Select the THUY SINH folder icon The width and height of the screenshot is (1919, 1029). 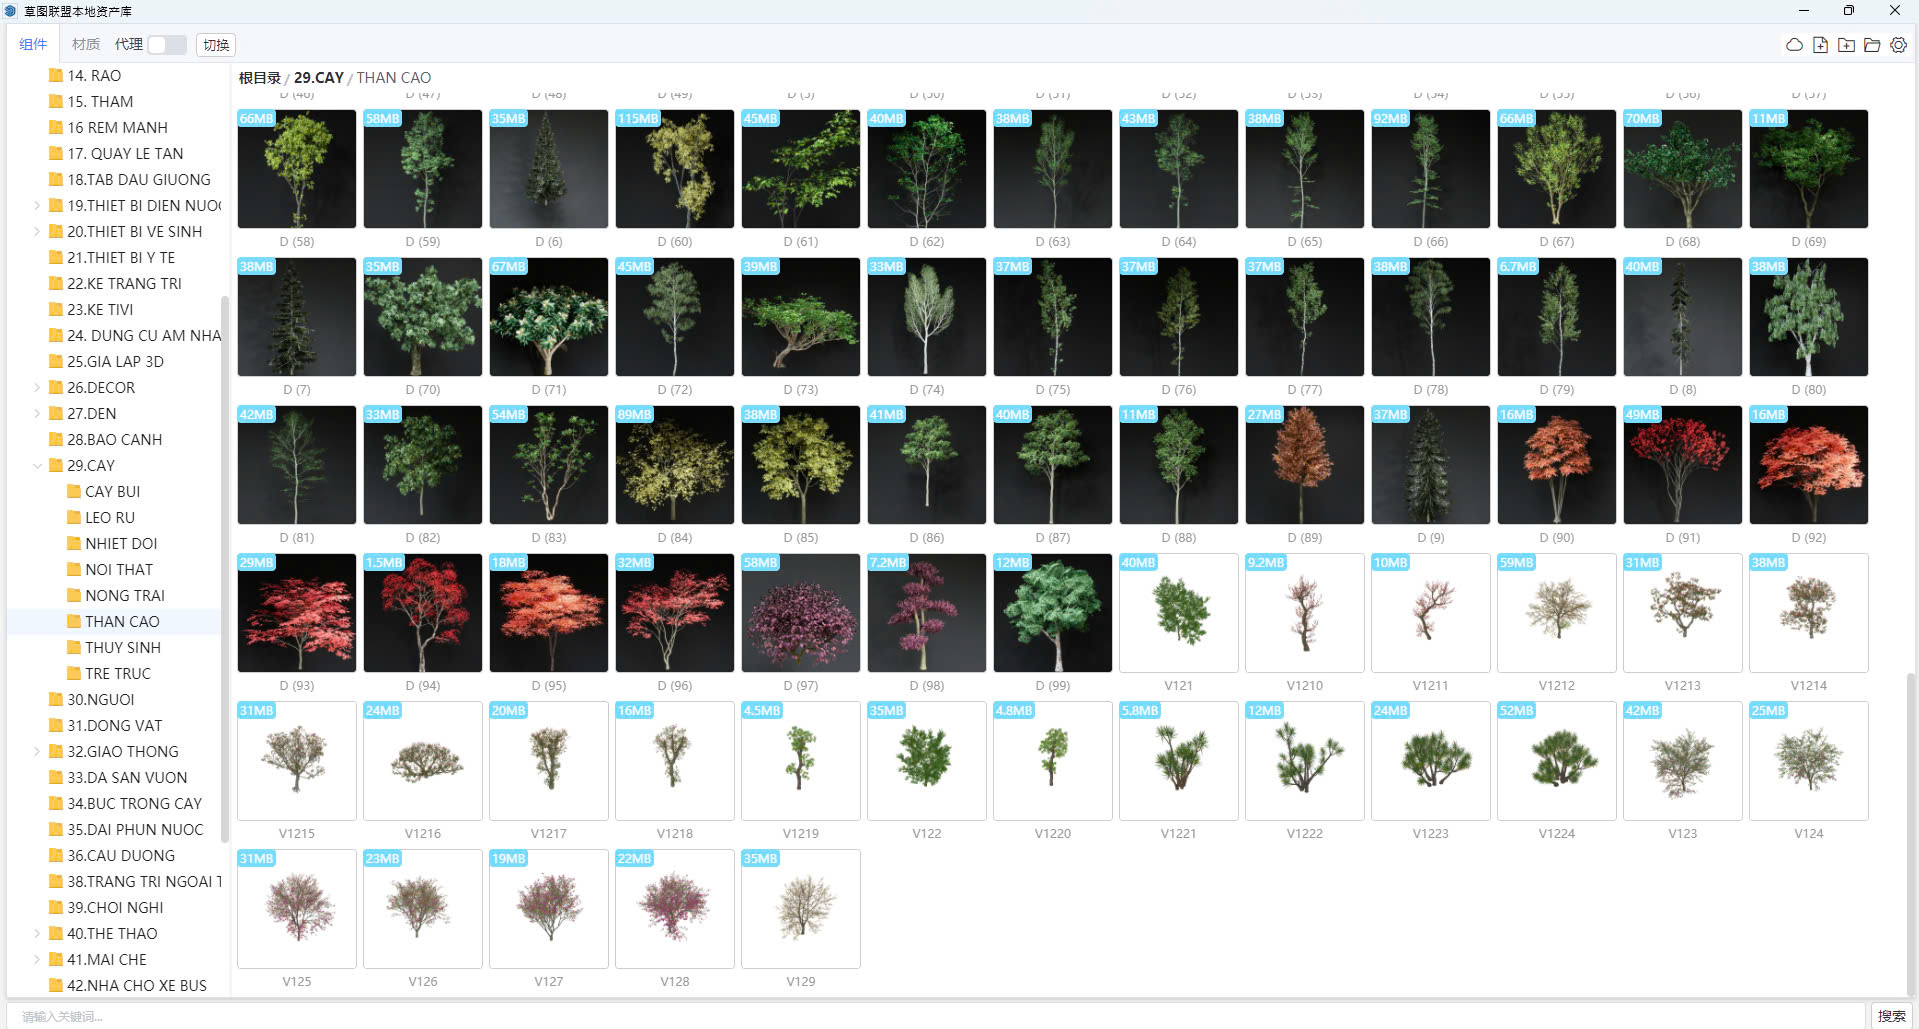tap(74, 647)
